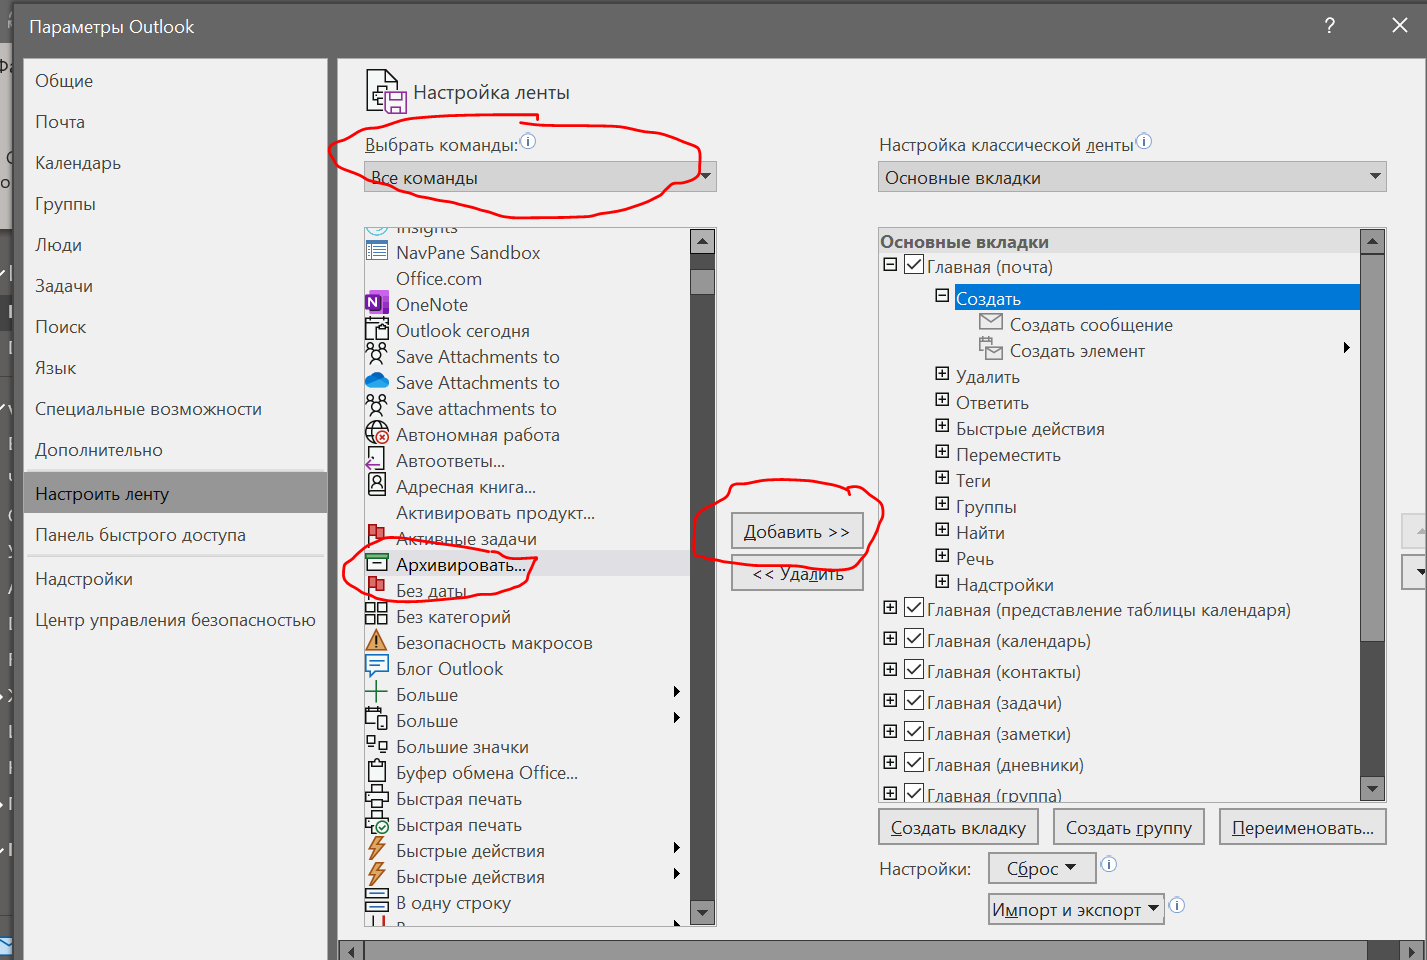Screen dimensions: 1427x960
Task: Click info icon beside Выбрать команды
Action: tap(528, 142)
